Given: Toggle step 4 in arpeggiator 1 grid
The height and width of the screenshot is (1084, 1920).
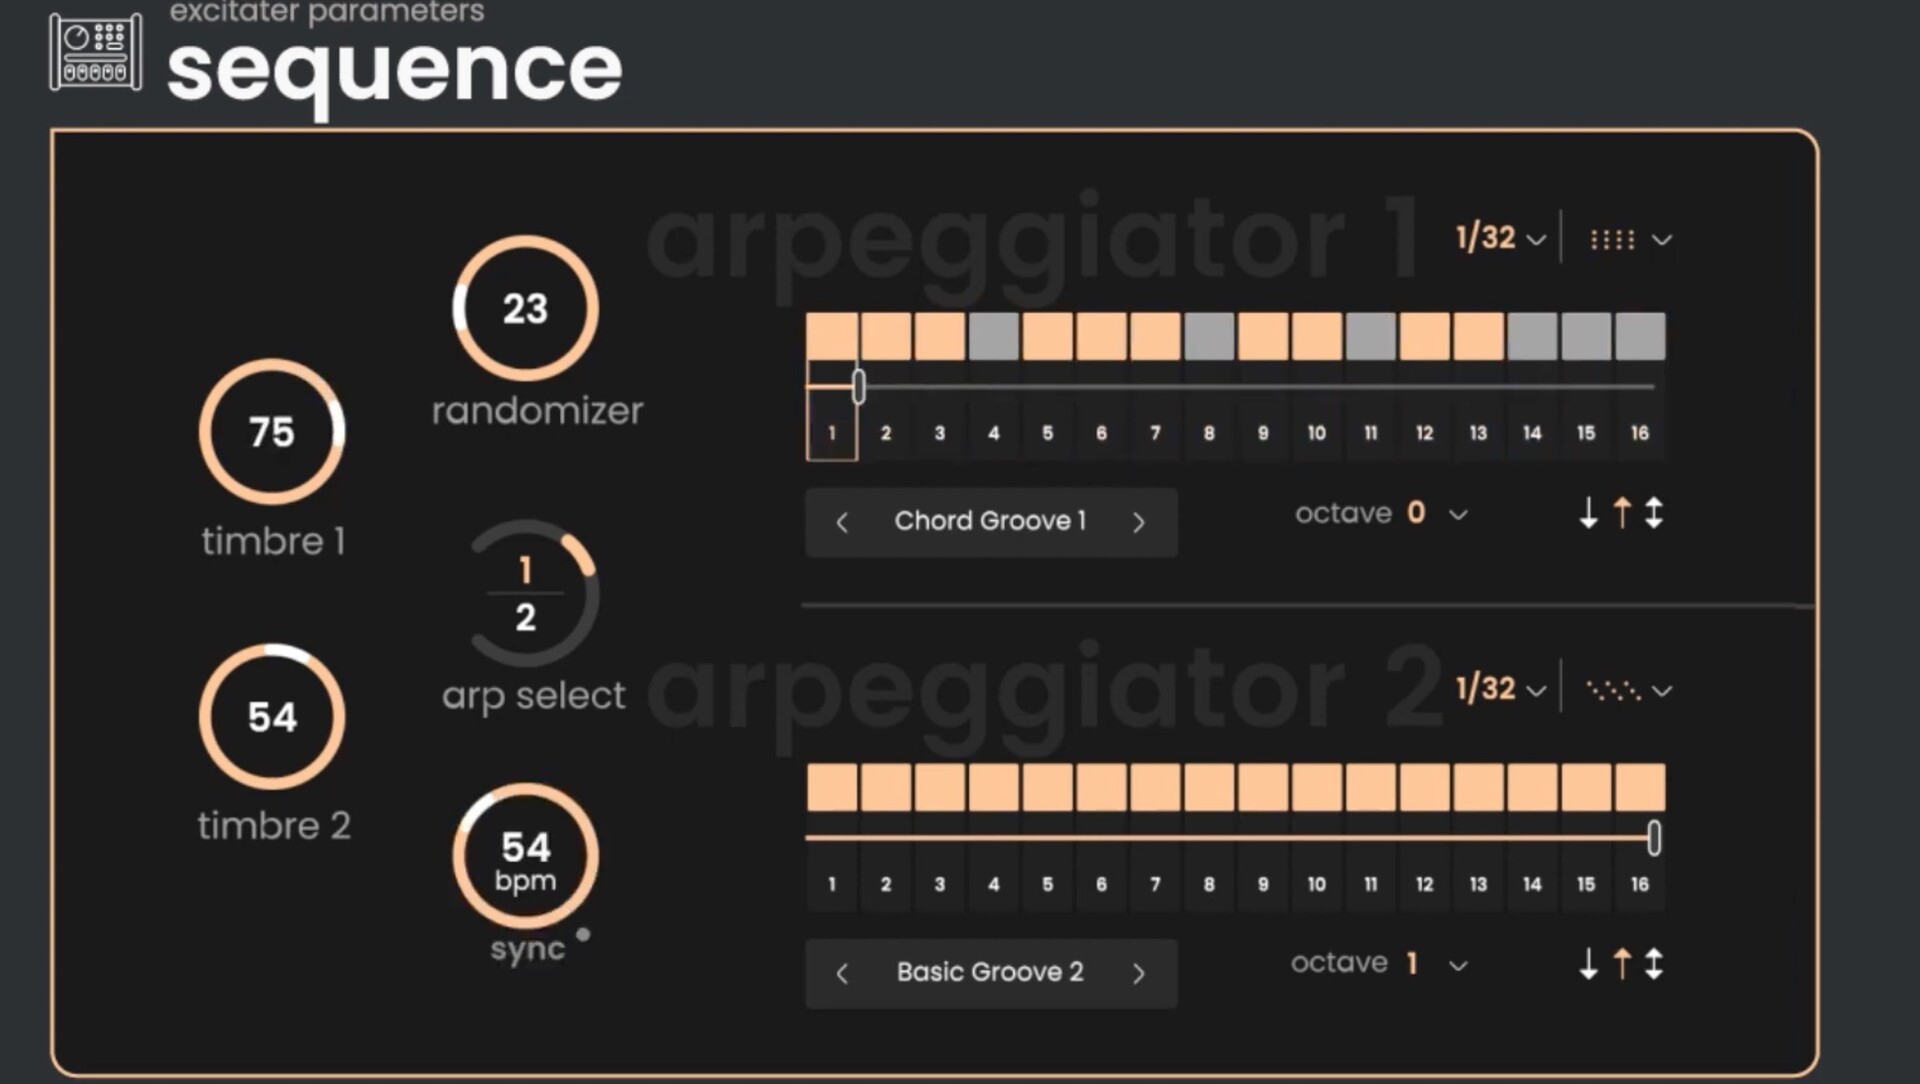Looking at the screenshot, I should [x=993, y=336].
